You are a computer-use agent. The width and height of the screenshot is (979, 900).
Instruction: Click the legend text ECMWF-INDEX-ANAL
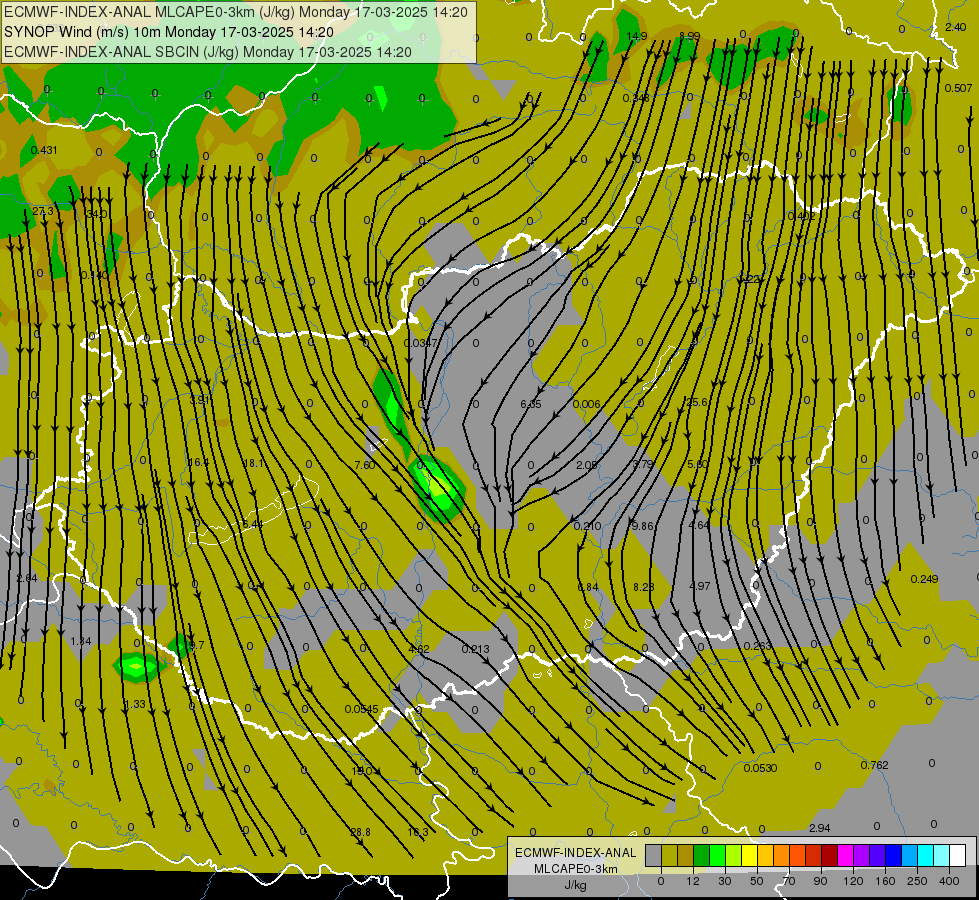[x=576, y=853]
